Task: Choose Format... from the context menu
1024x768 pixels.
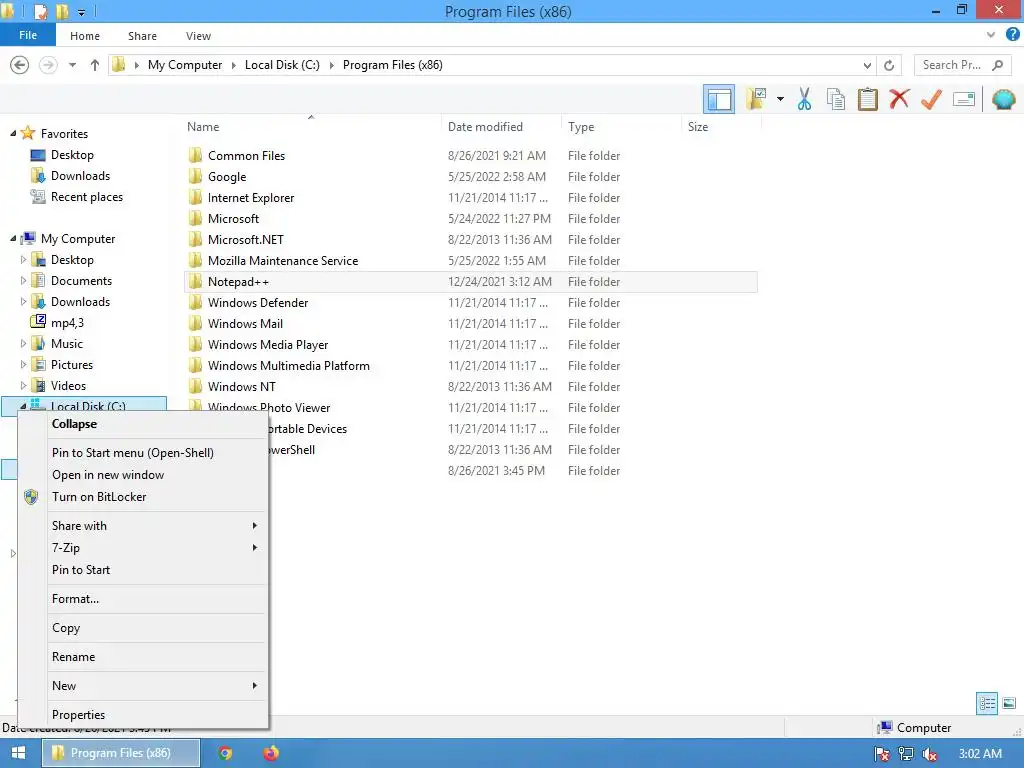Action: pos(157,599)
